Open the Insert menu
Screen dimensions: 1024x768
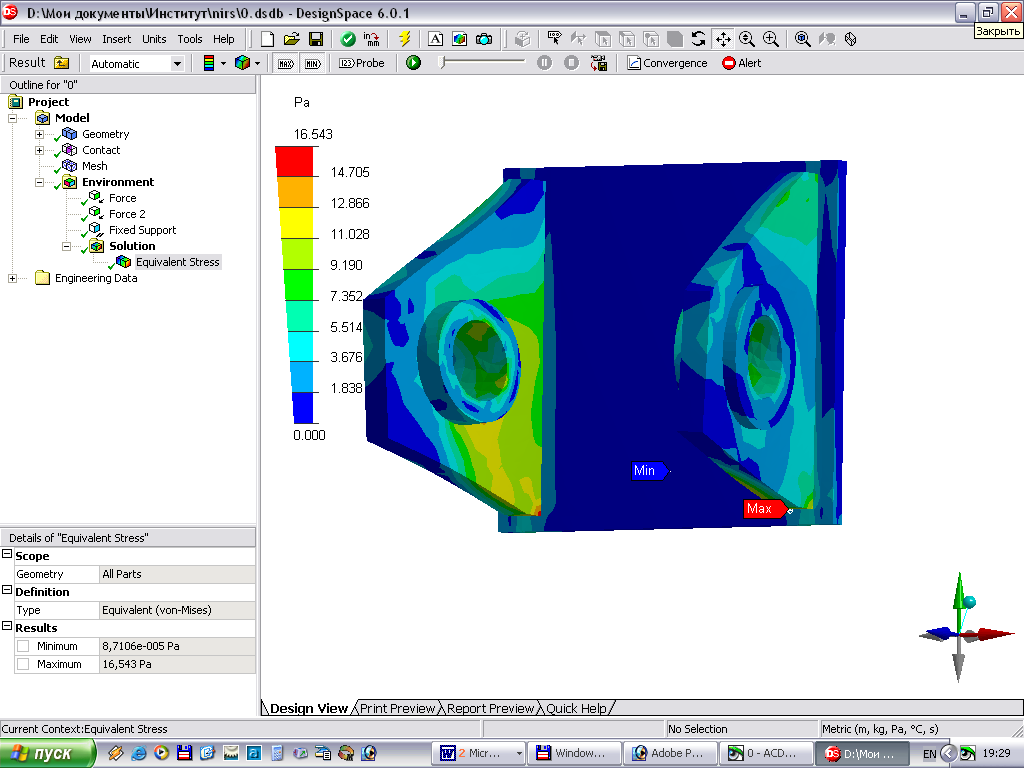tap(116, 39)
